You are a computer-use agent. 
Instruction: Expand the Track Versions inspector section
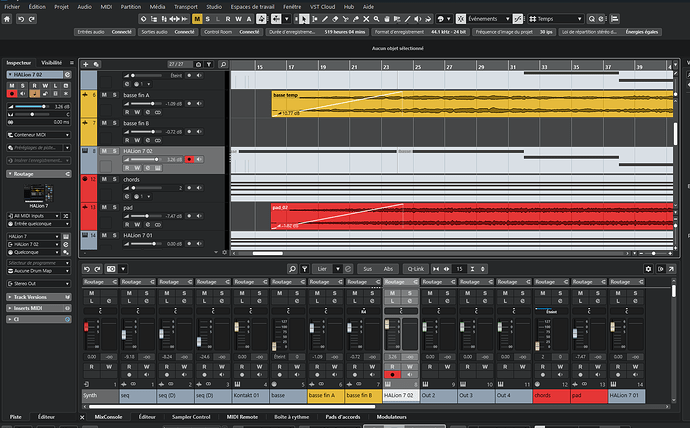[39, 297]
